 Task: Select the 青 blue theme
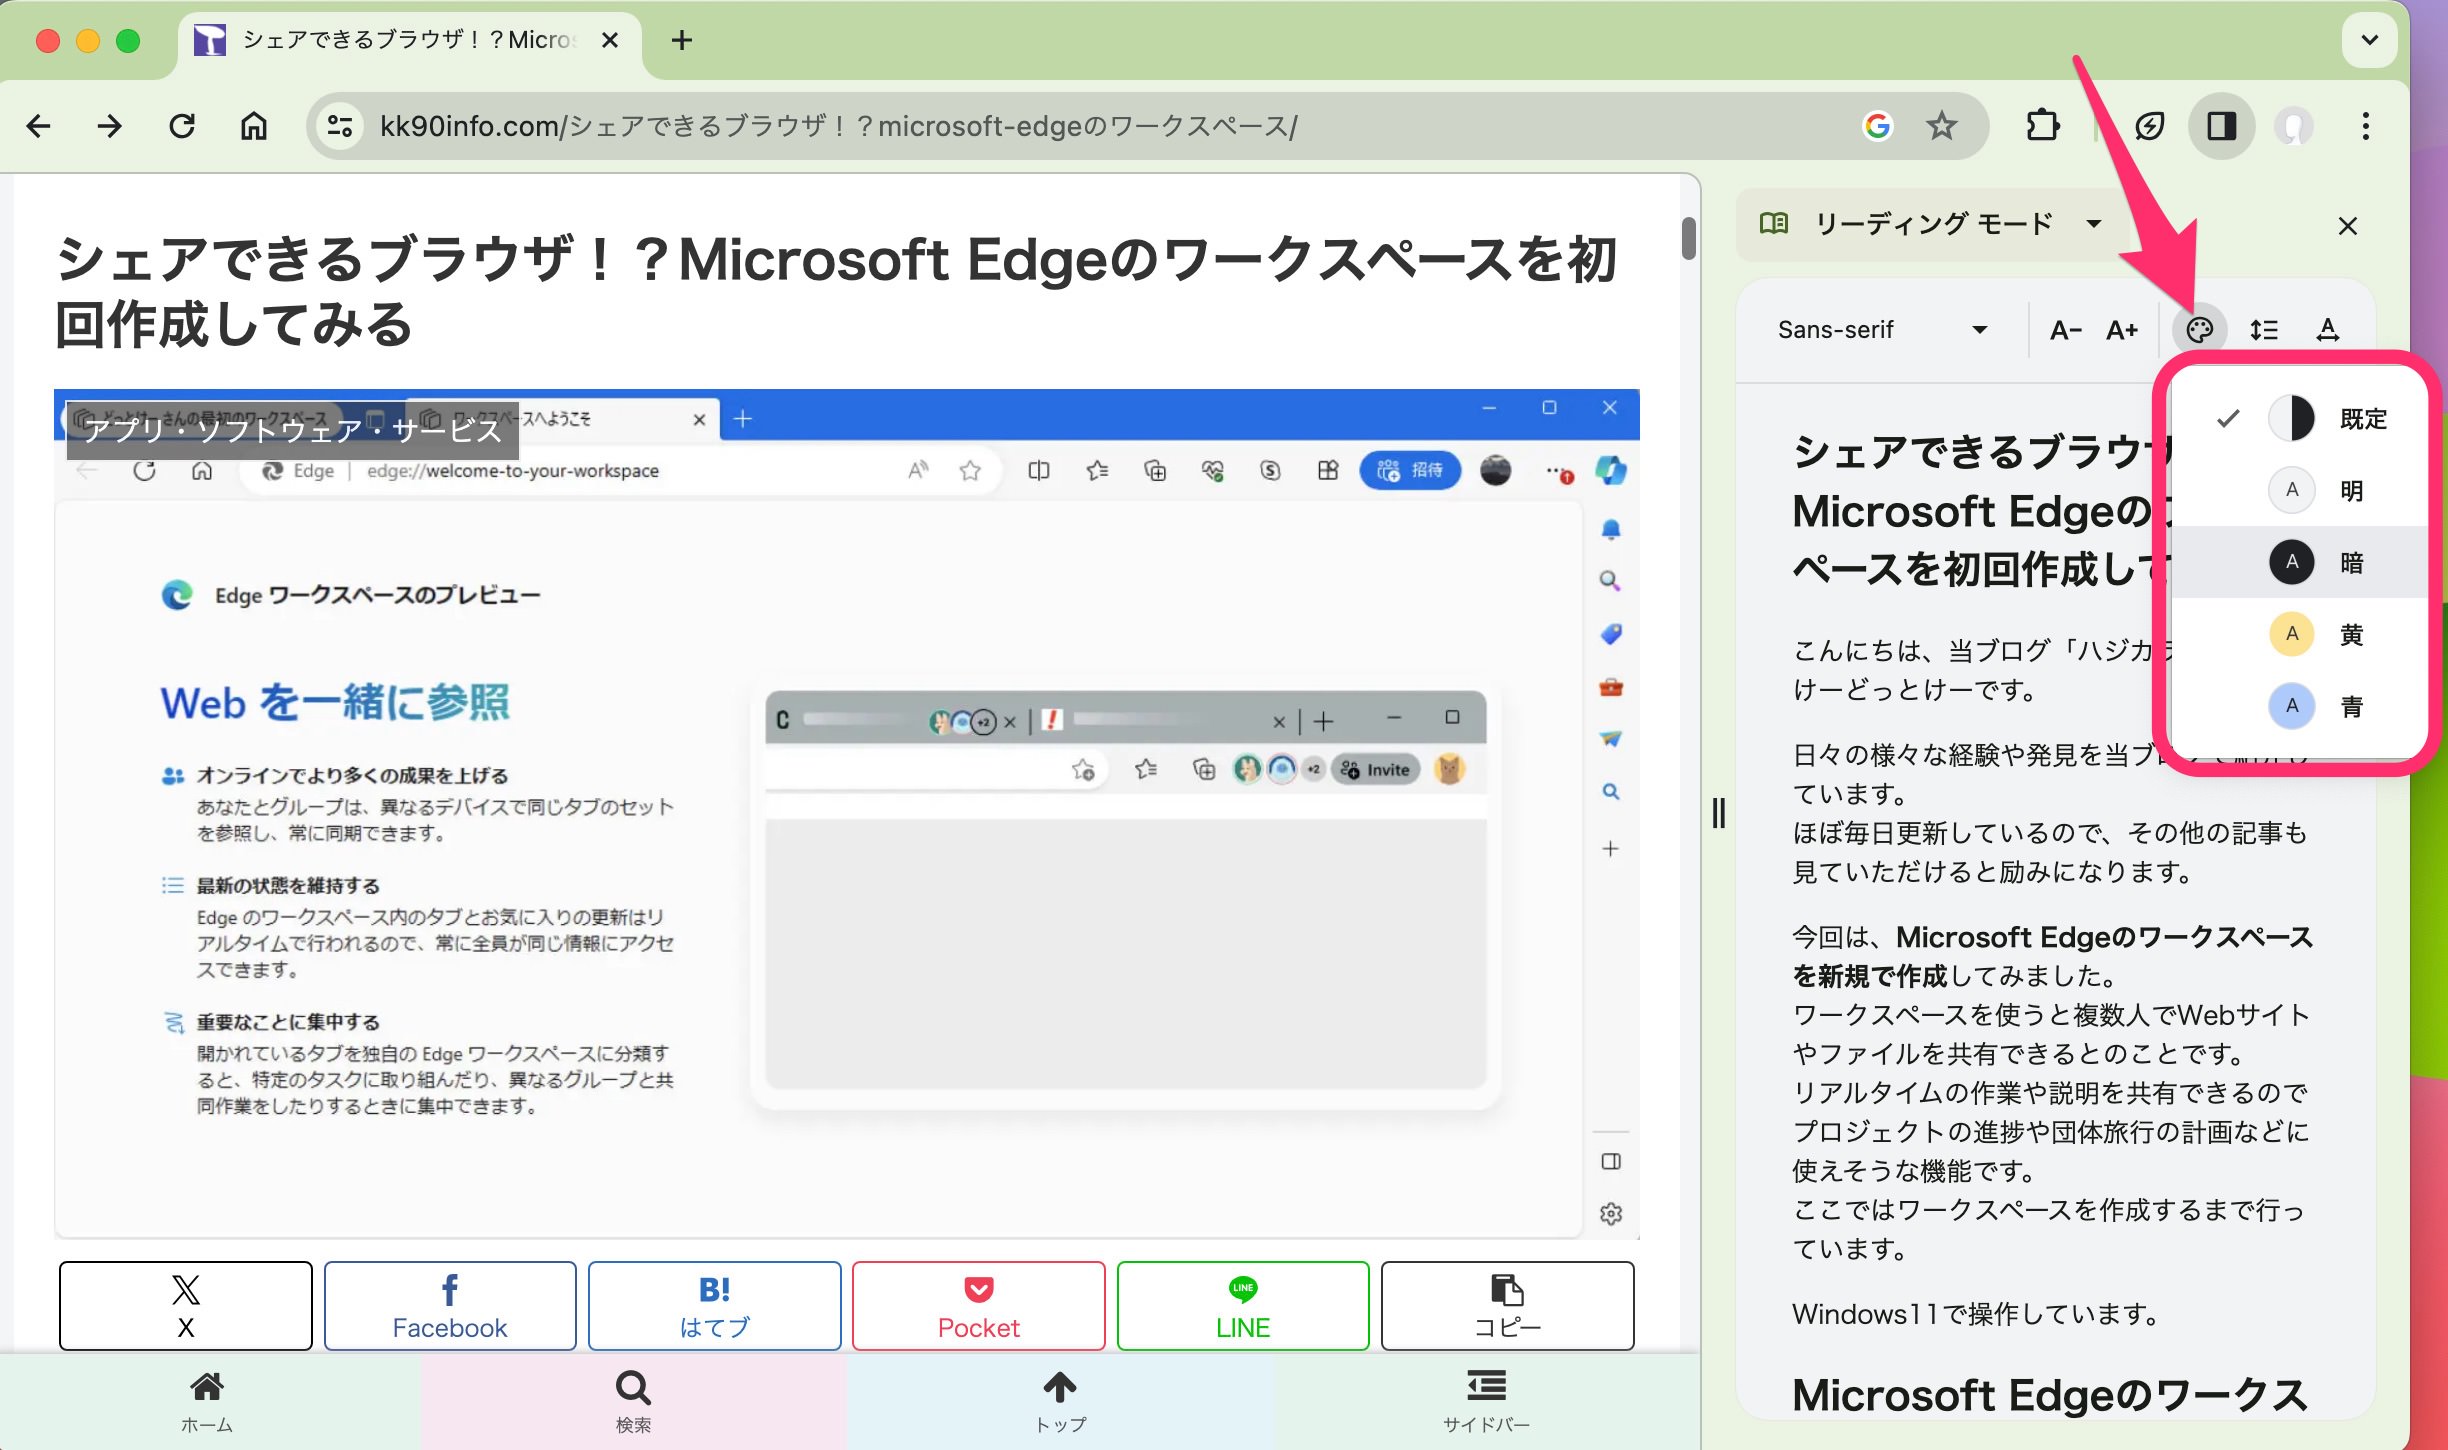(2300, 706)
